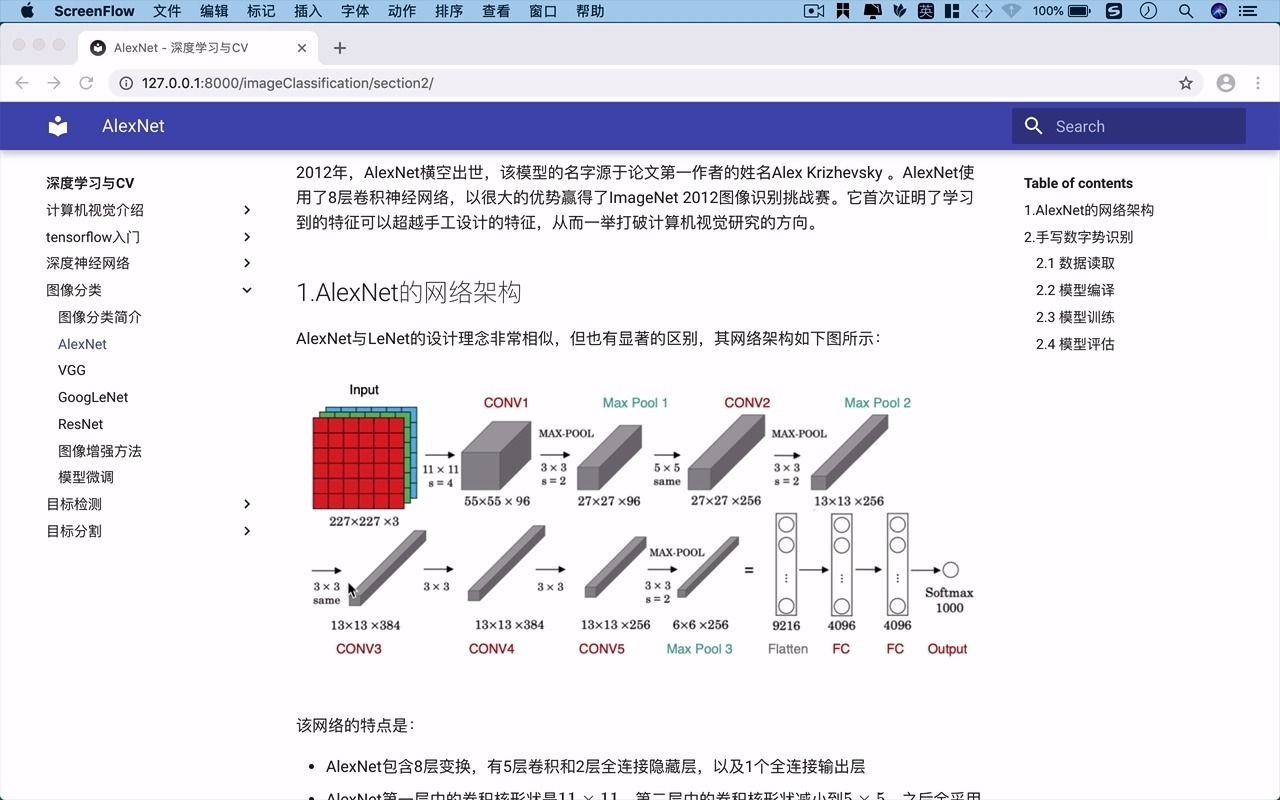
Task: Click the Sogou 英 input icon in menu bar
Action: (x=925, y=11)
